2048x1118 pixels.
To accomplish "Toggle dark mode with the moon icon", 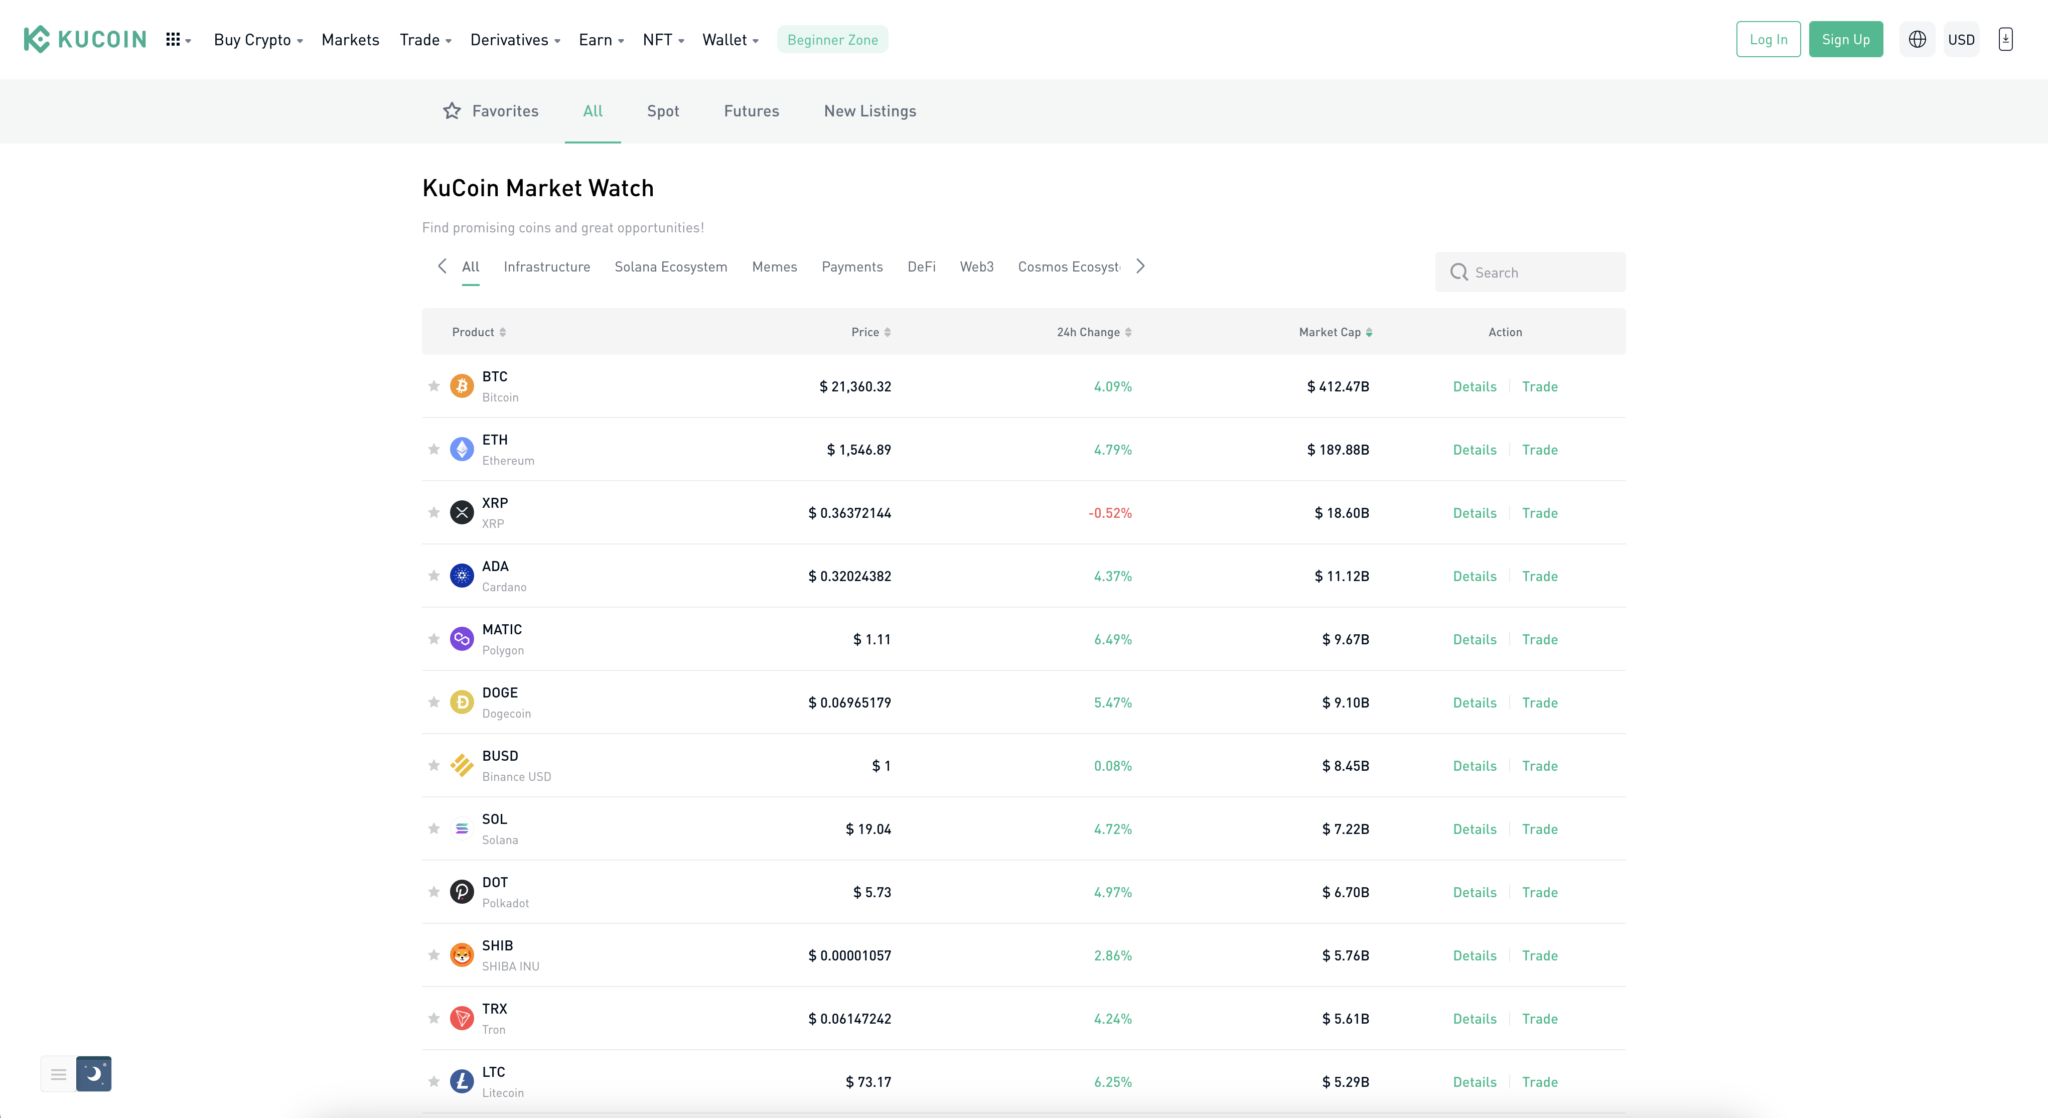I will click(93, 1073).
